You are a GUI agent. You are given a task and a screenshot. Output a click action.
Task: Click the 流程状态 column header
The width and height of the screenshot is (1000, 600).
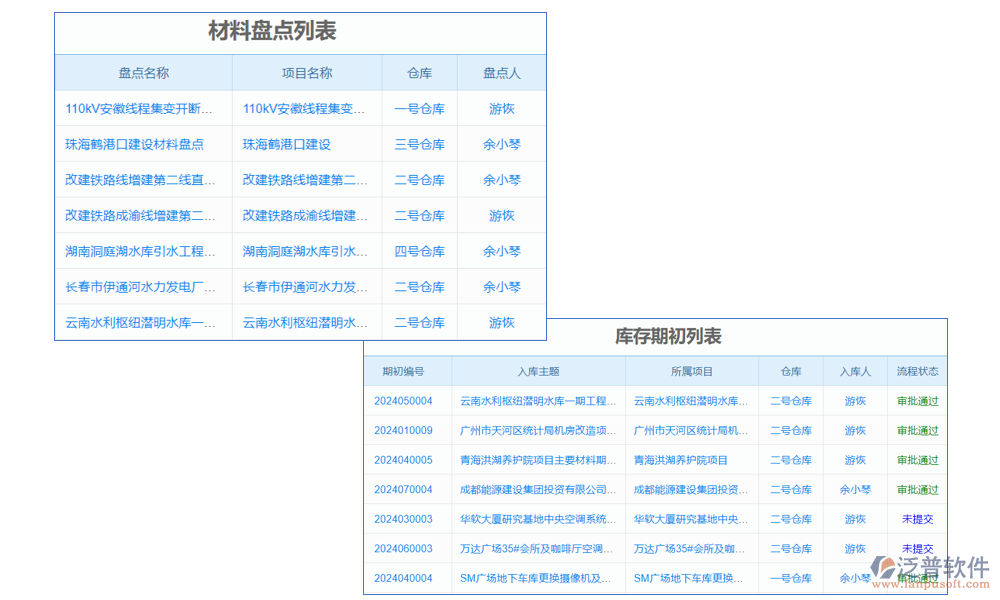918,371
